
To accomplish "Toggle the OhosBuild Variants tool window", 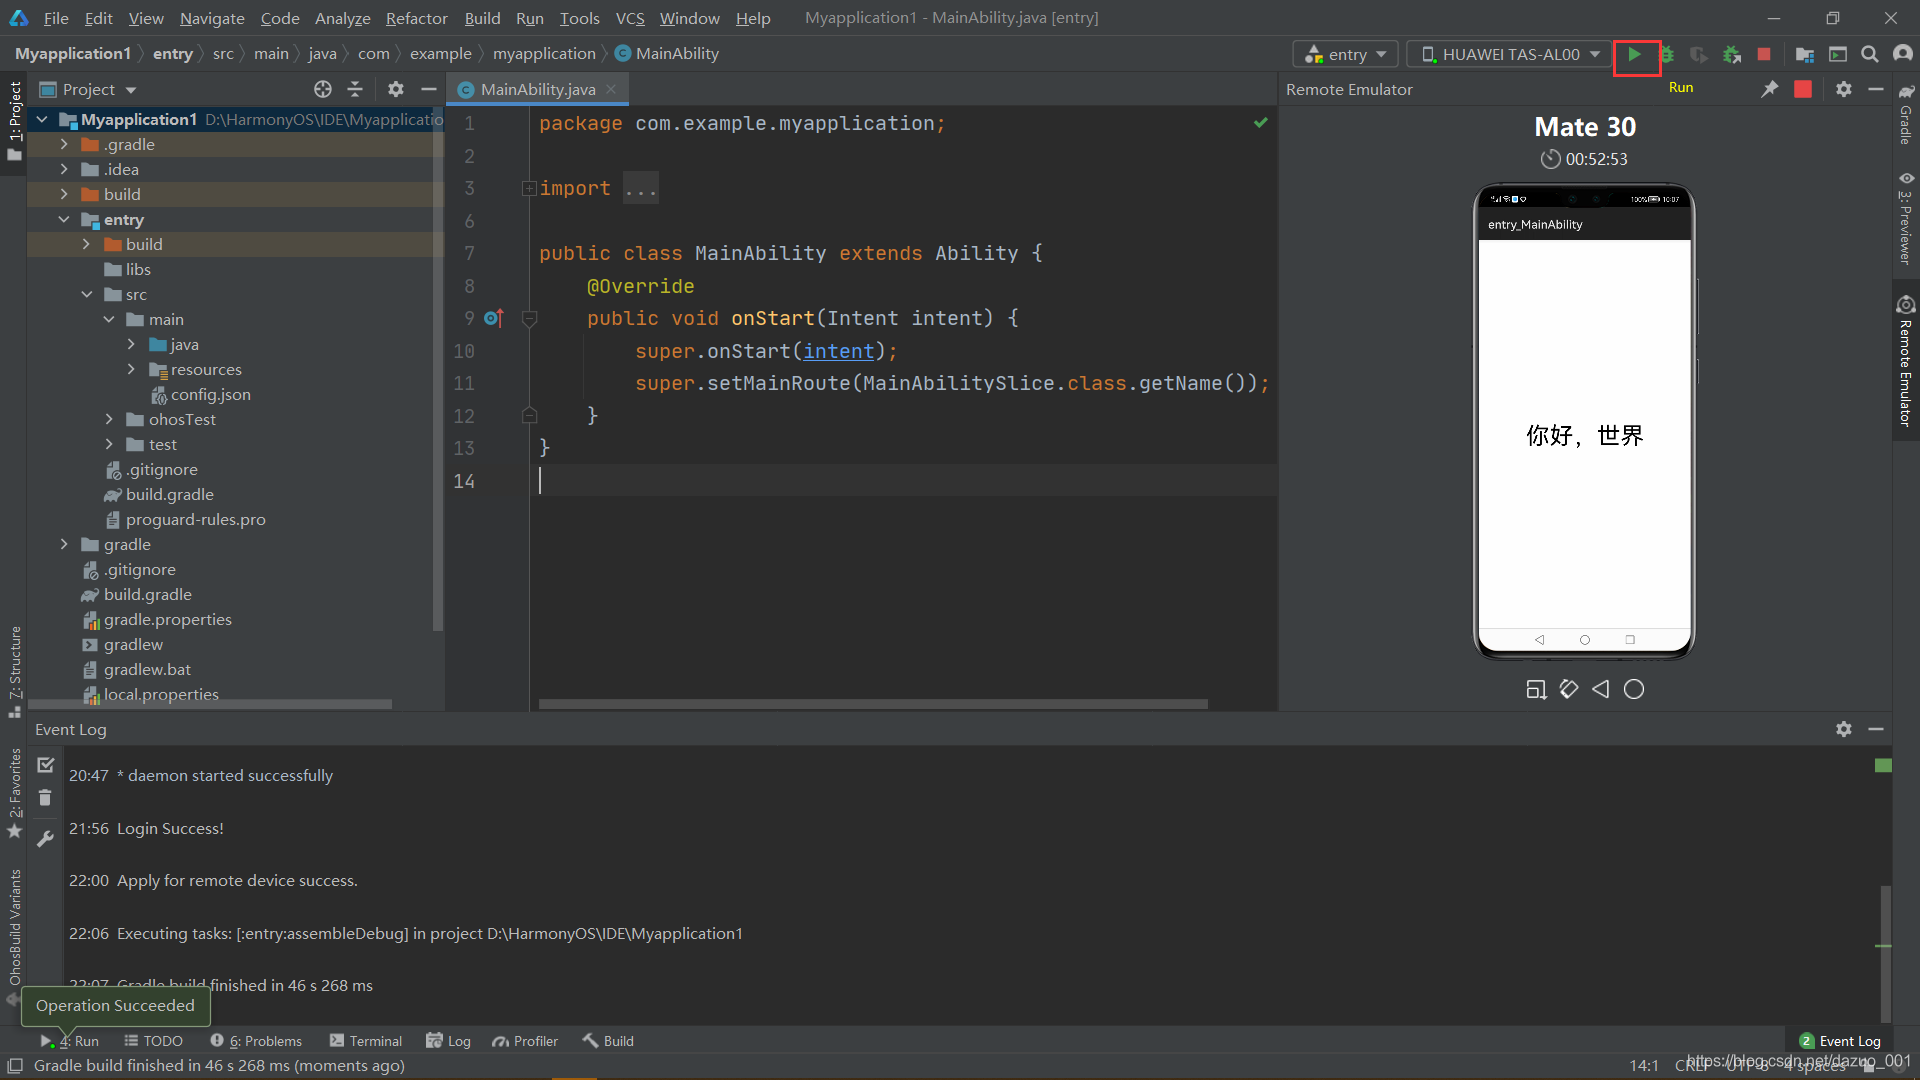I will [x=14, y=935].
